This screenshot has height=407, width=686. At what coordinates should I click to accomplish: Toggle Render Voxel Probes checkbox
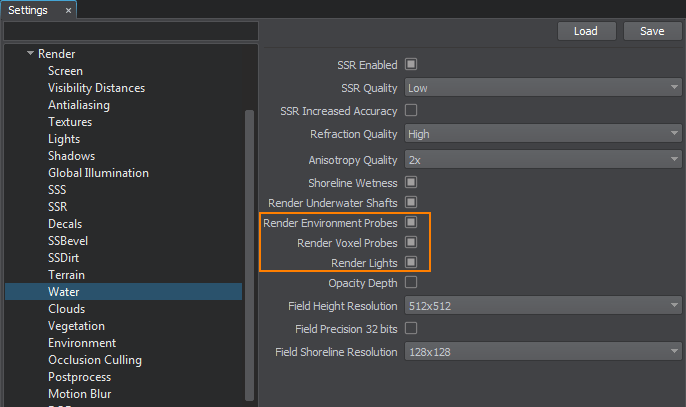[410, 243]
